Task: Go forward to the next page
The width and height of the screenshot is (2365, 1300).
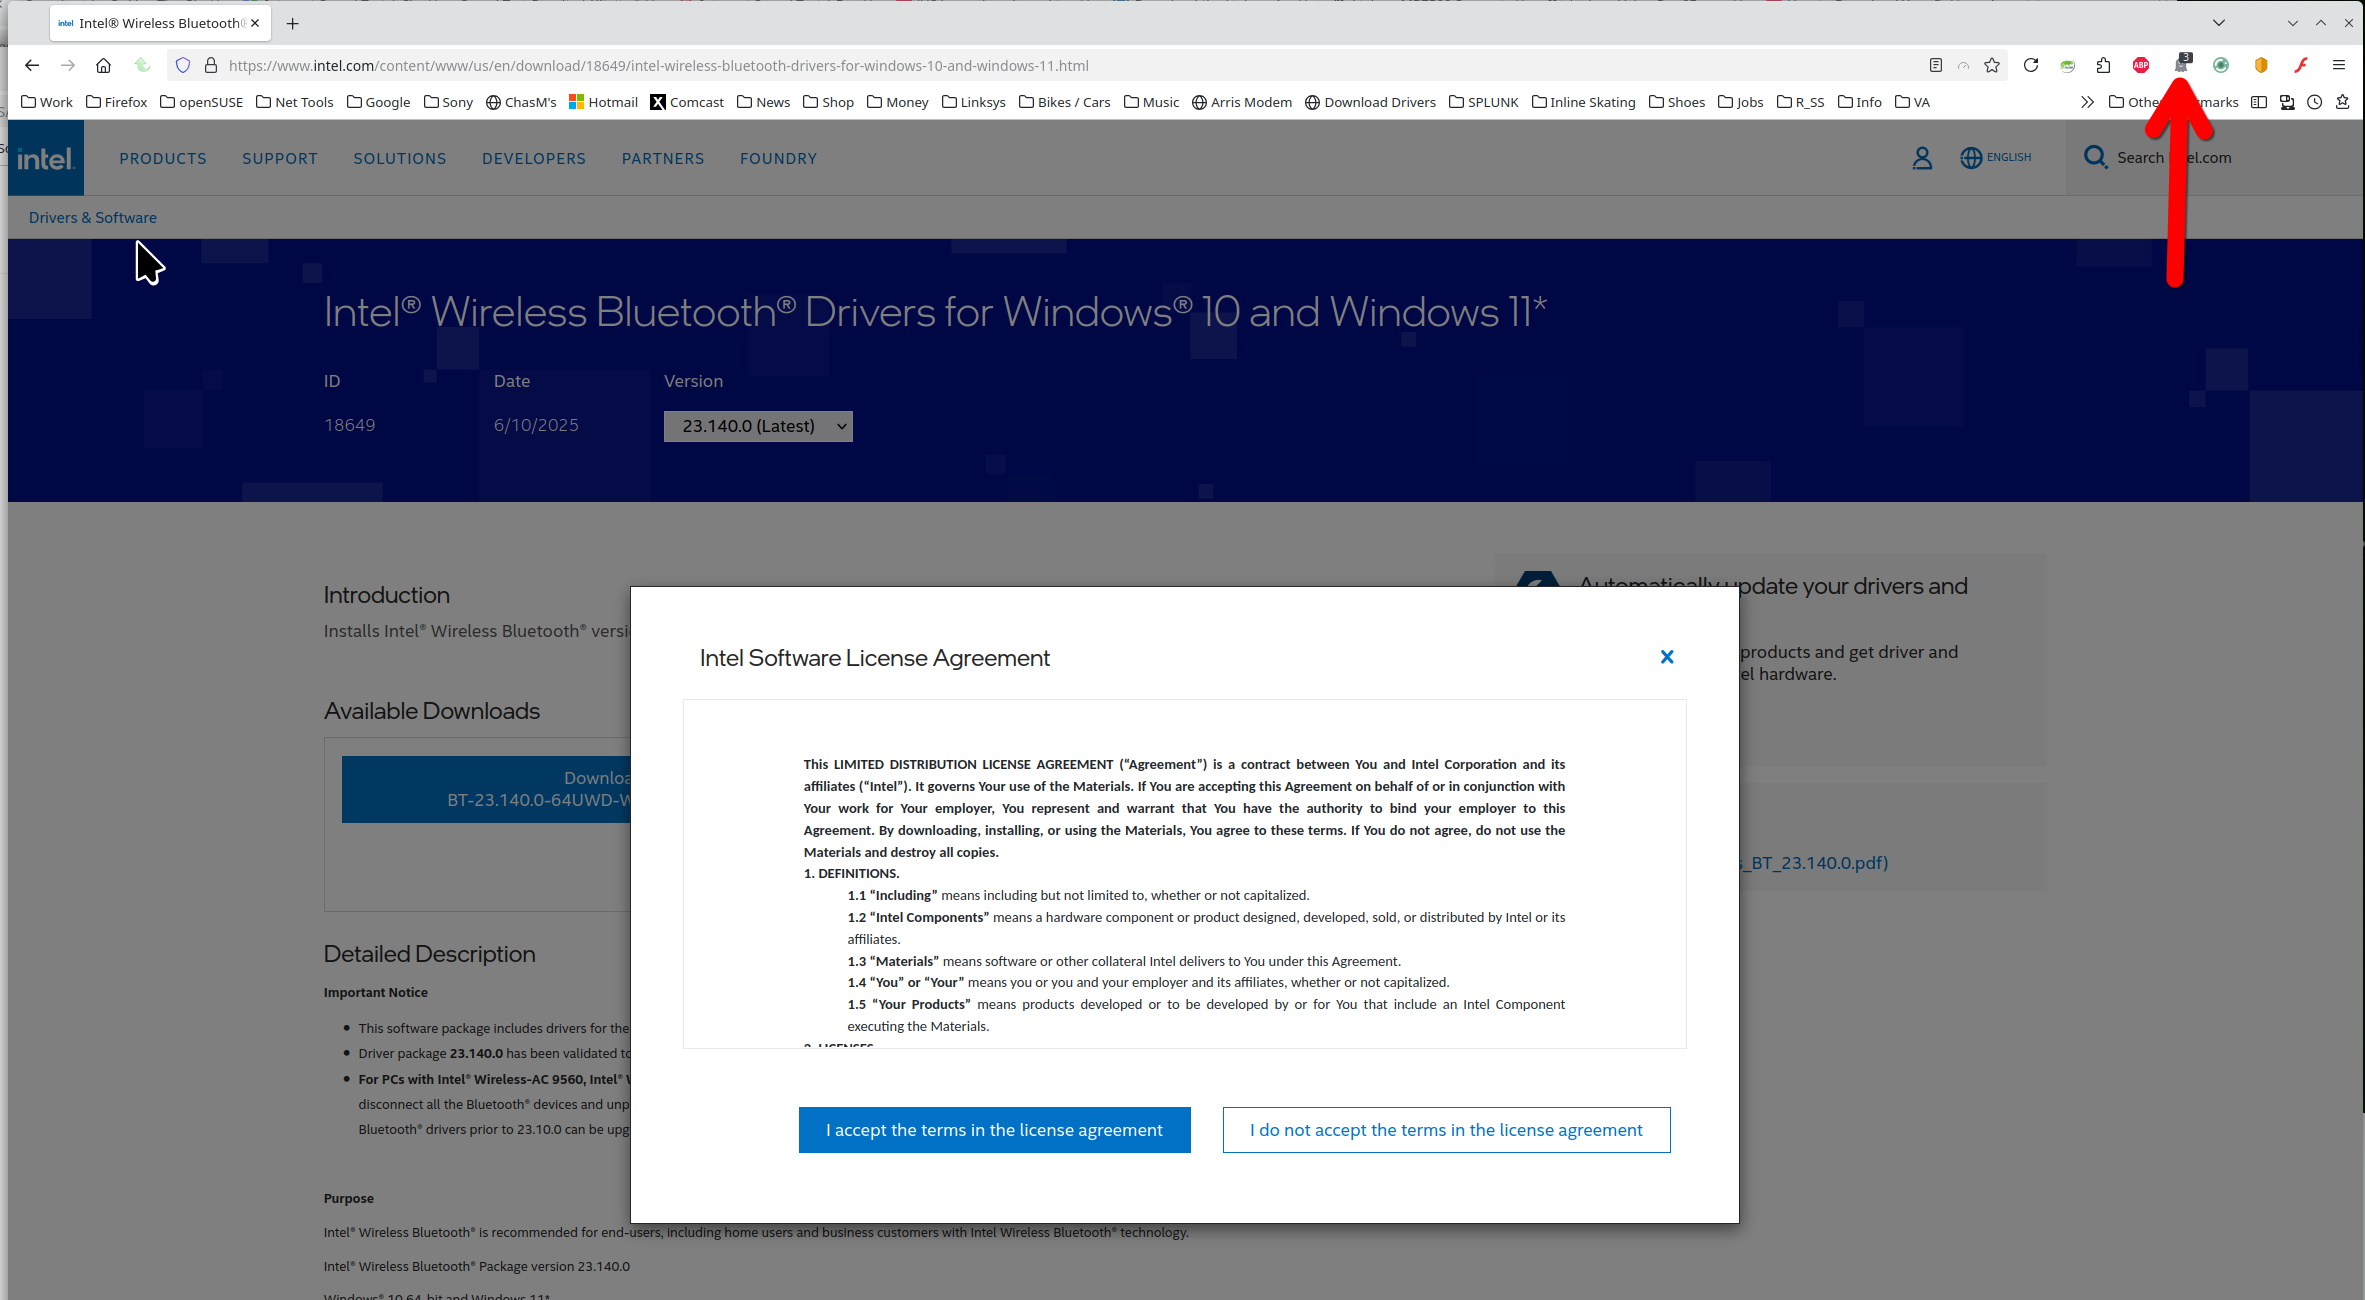Action: click(x=67, y=66)
